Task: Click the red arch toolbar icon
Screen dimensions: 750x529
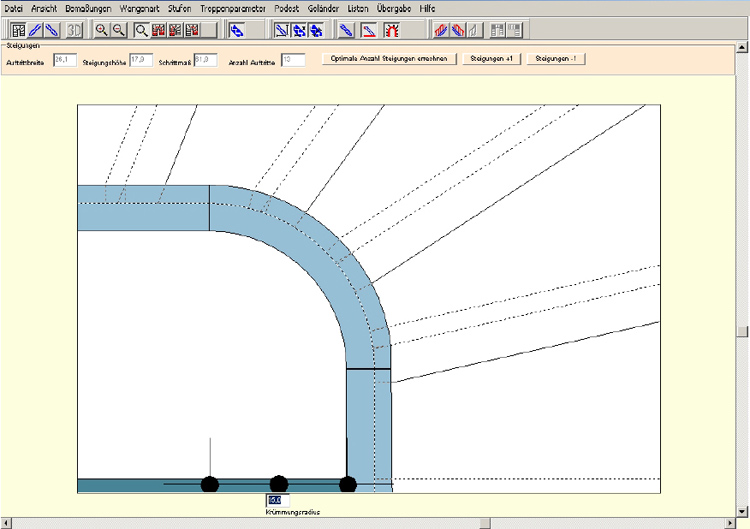Action: click(x=392, y=30)
